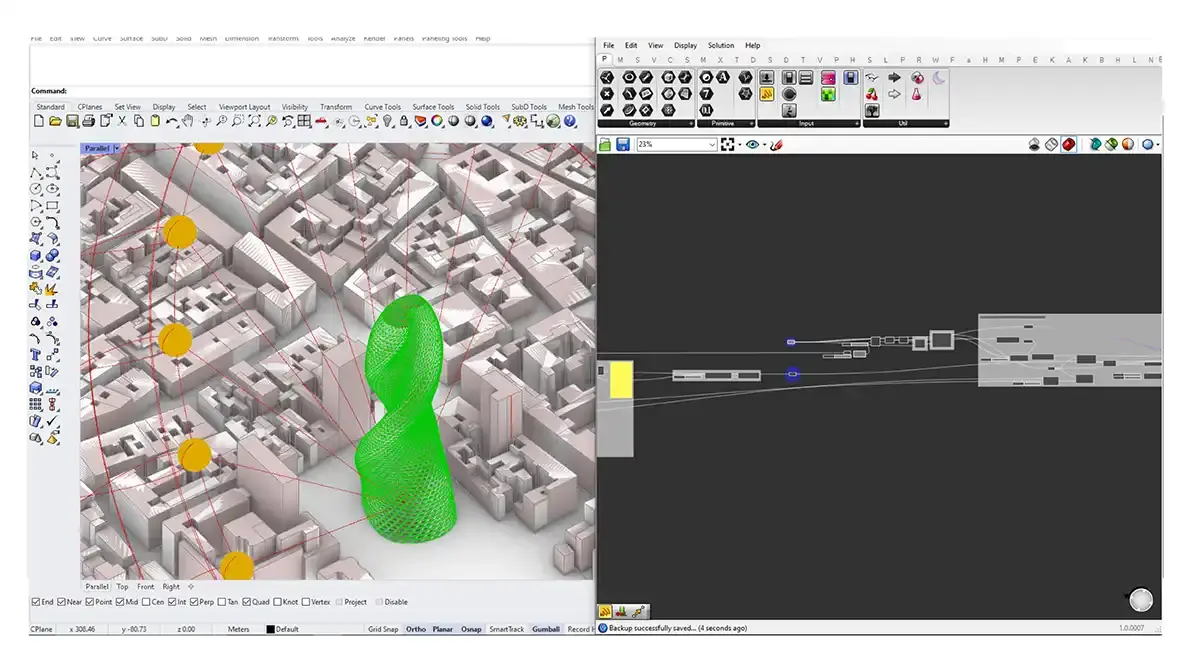Toggle the Near osnap checkbox
Viewport: 1190px width, 666px height.
click(61, 602)
